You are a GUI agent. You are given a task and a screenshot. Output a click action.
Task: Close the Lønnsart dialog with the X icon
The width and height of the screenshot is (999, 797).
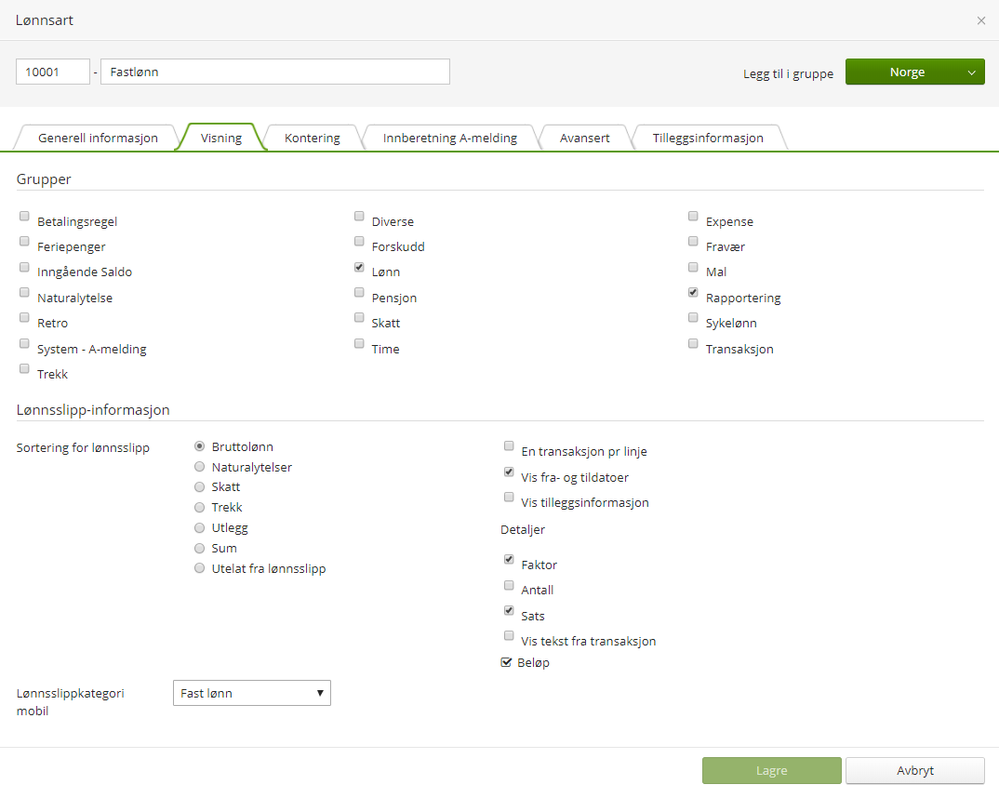pyautogui.click(x=981, y=20)
